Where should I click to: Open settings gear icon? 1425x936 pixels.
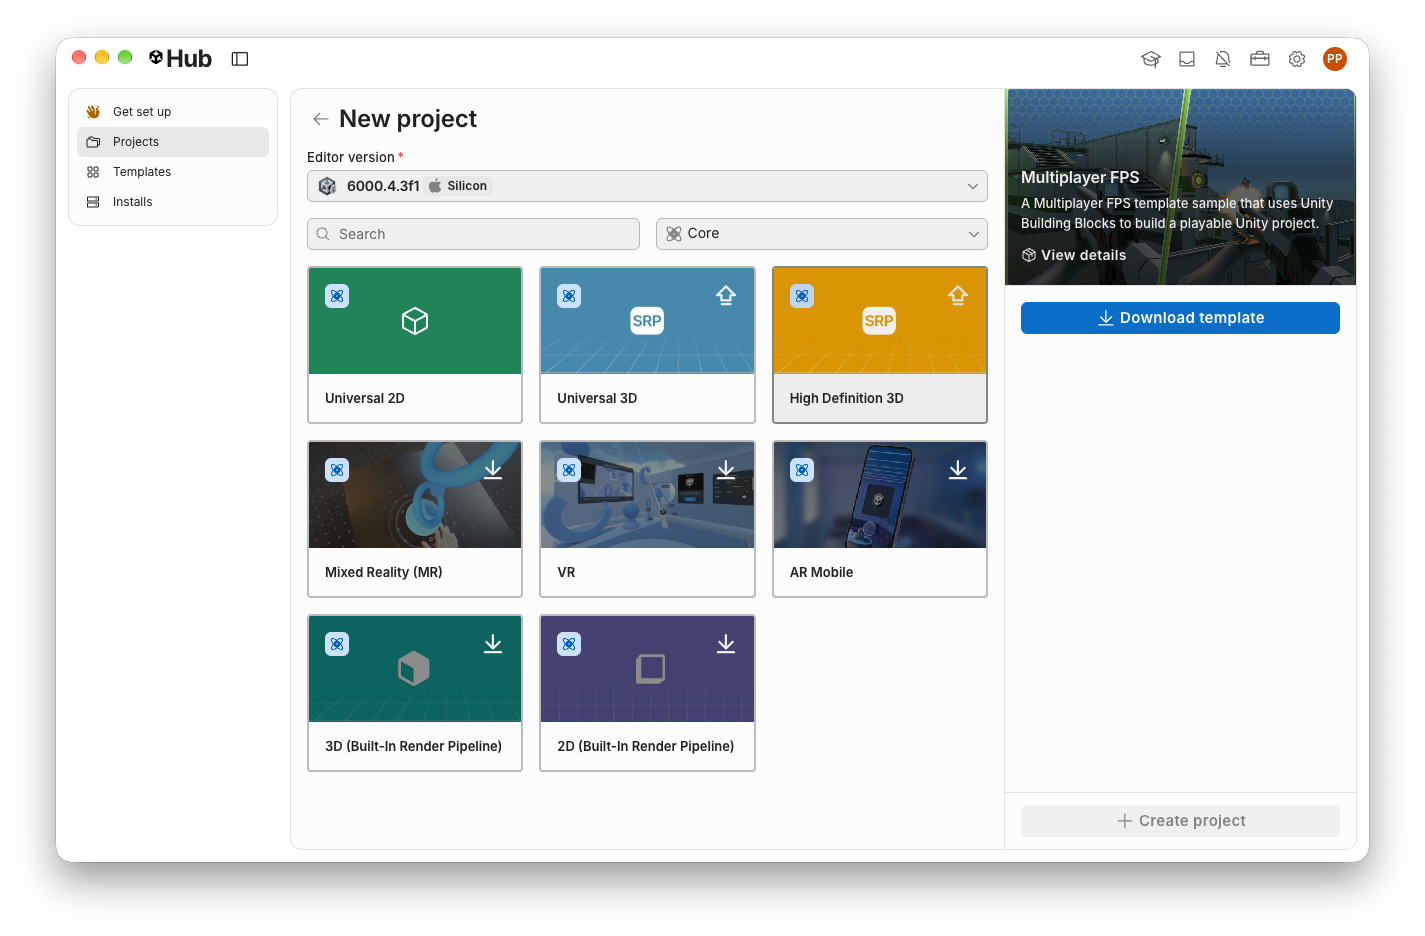coord(1297,59)
